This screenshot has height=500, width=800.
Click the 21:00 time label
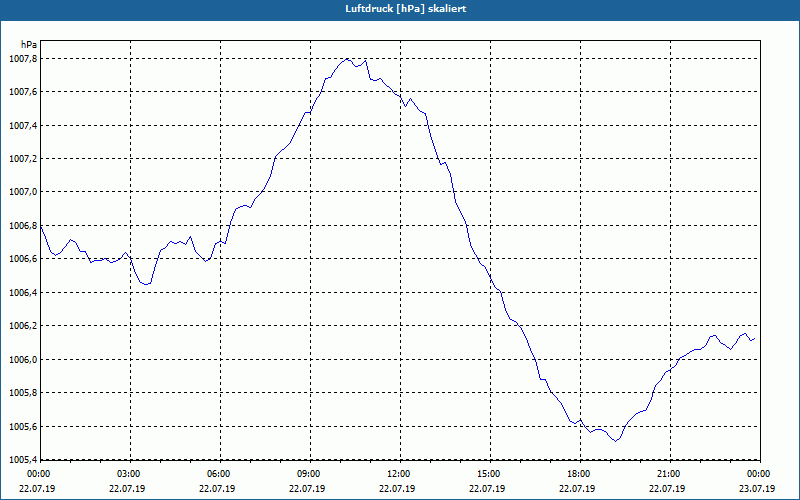(669, 474)
